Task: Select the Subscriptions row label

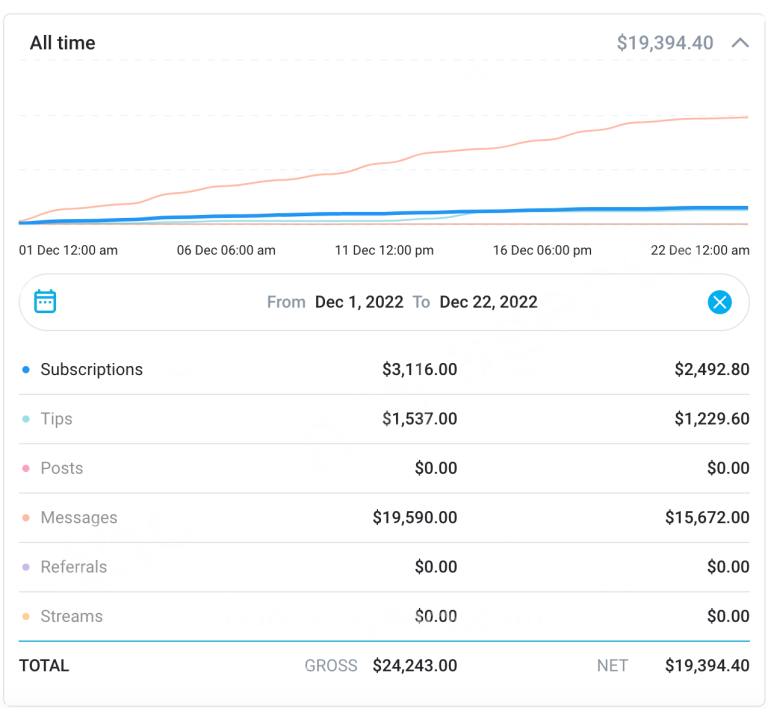Action: (x=91, y=370)
